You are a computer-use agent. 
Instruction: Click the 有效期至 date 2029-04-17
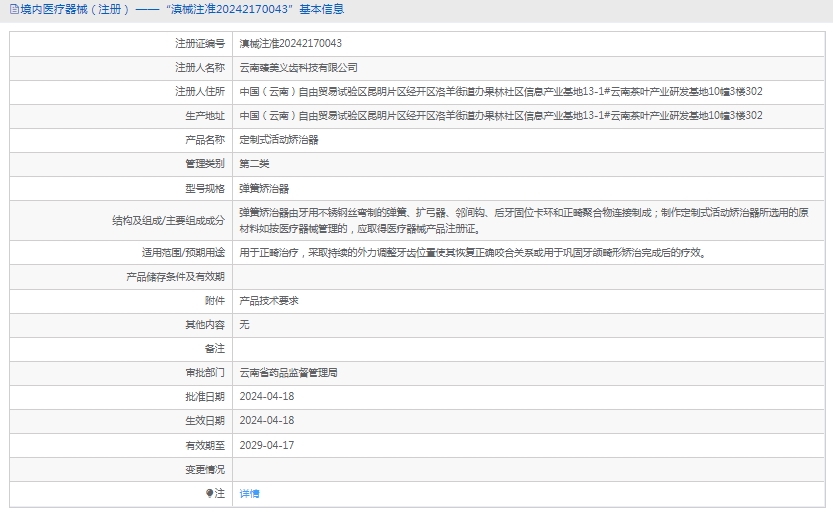[267, 445]
